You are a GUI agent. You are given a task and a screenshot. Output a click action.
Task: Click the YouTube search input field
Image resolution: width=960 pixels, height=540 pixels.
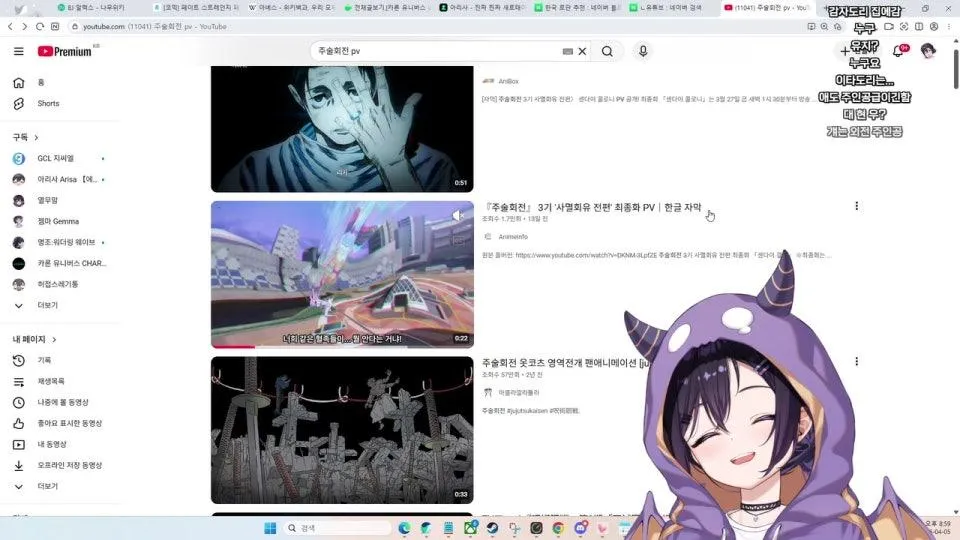[438, 51]
